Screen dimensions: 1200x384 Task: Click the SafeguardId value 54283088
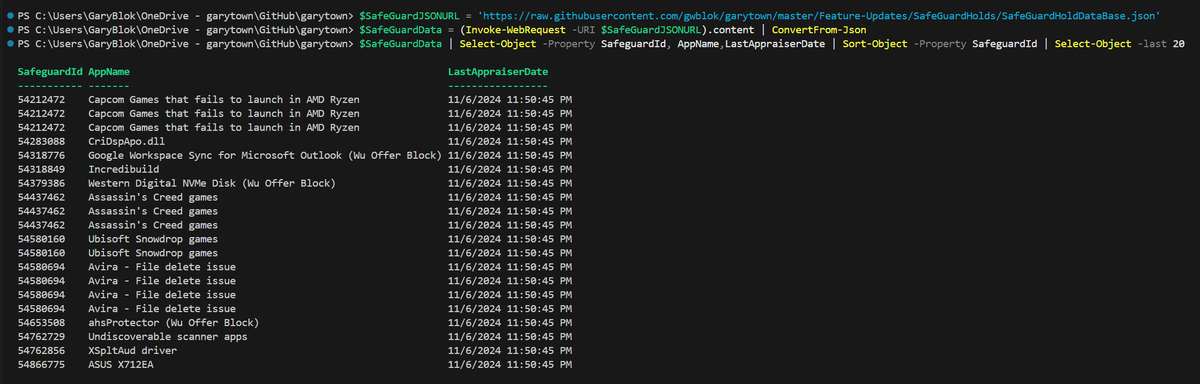pos(42,142)
